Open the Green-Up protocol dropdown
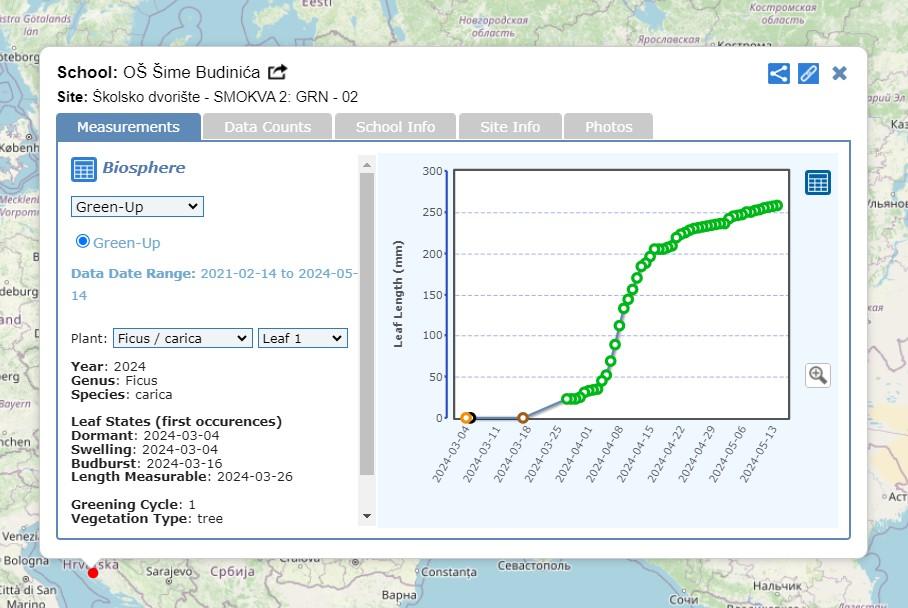The height and width of the screenshot is (608, 908). click(137, 207)
